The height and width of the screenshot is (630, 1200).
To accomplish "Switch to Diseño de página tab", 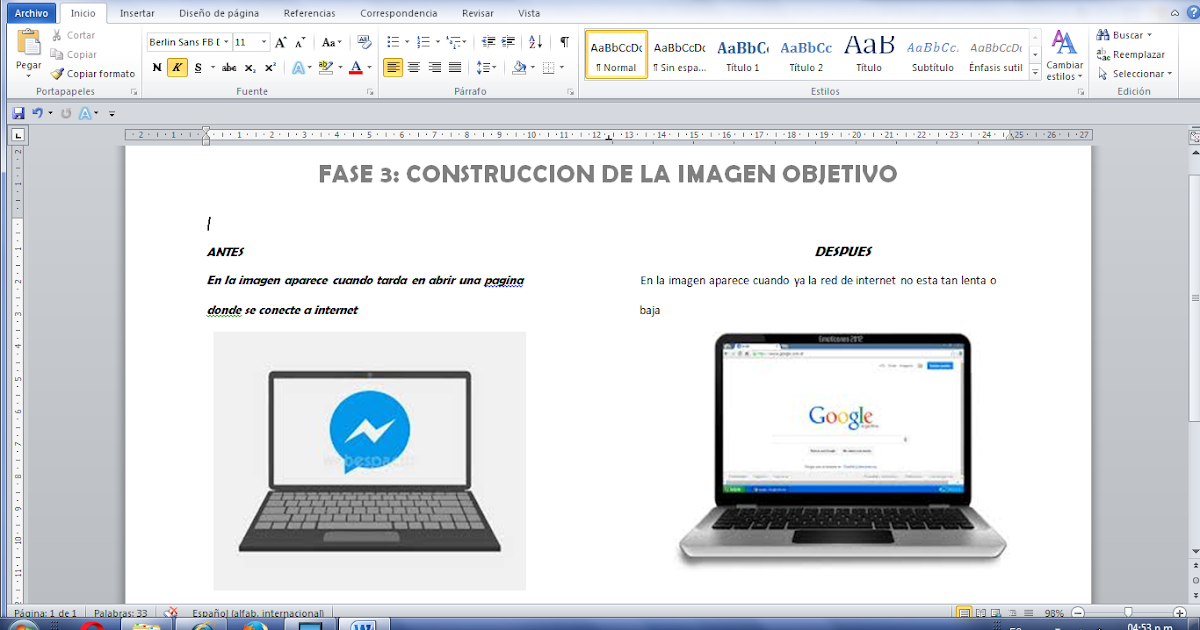I will [x=219, y=13].
